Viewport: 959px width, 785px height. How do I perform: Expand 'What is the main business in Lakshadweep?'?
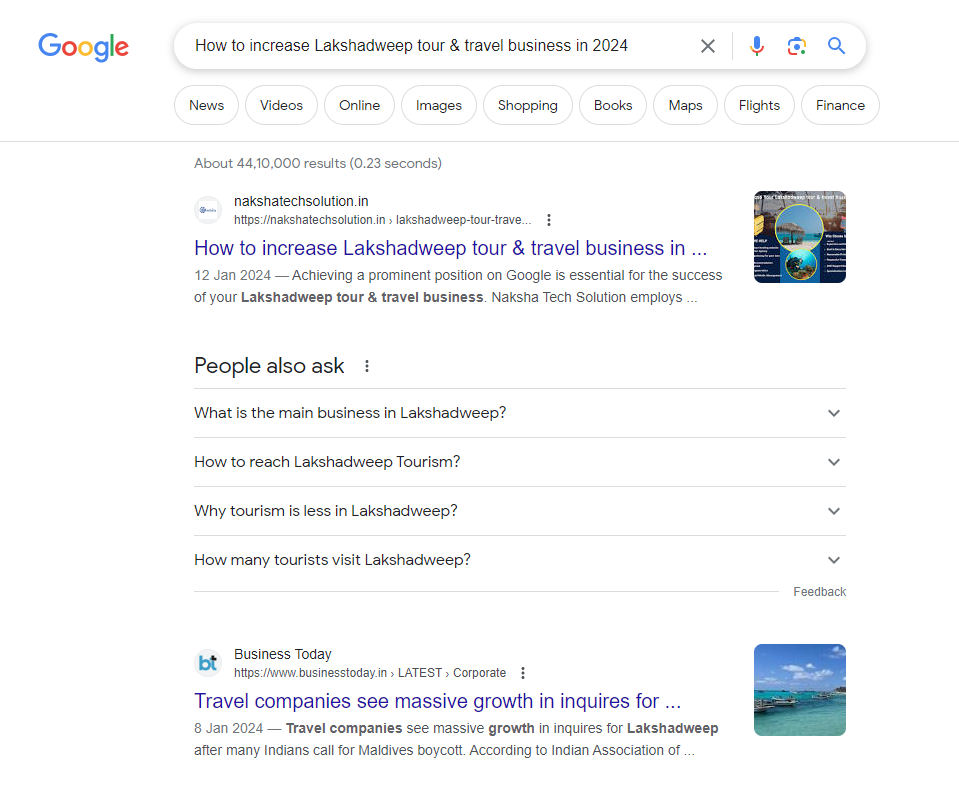tap(520, 413)
